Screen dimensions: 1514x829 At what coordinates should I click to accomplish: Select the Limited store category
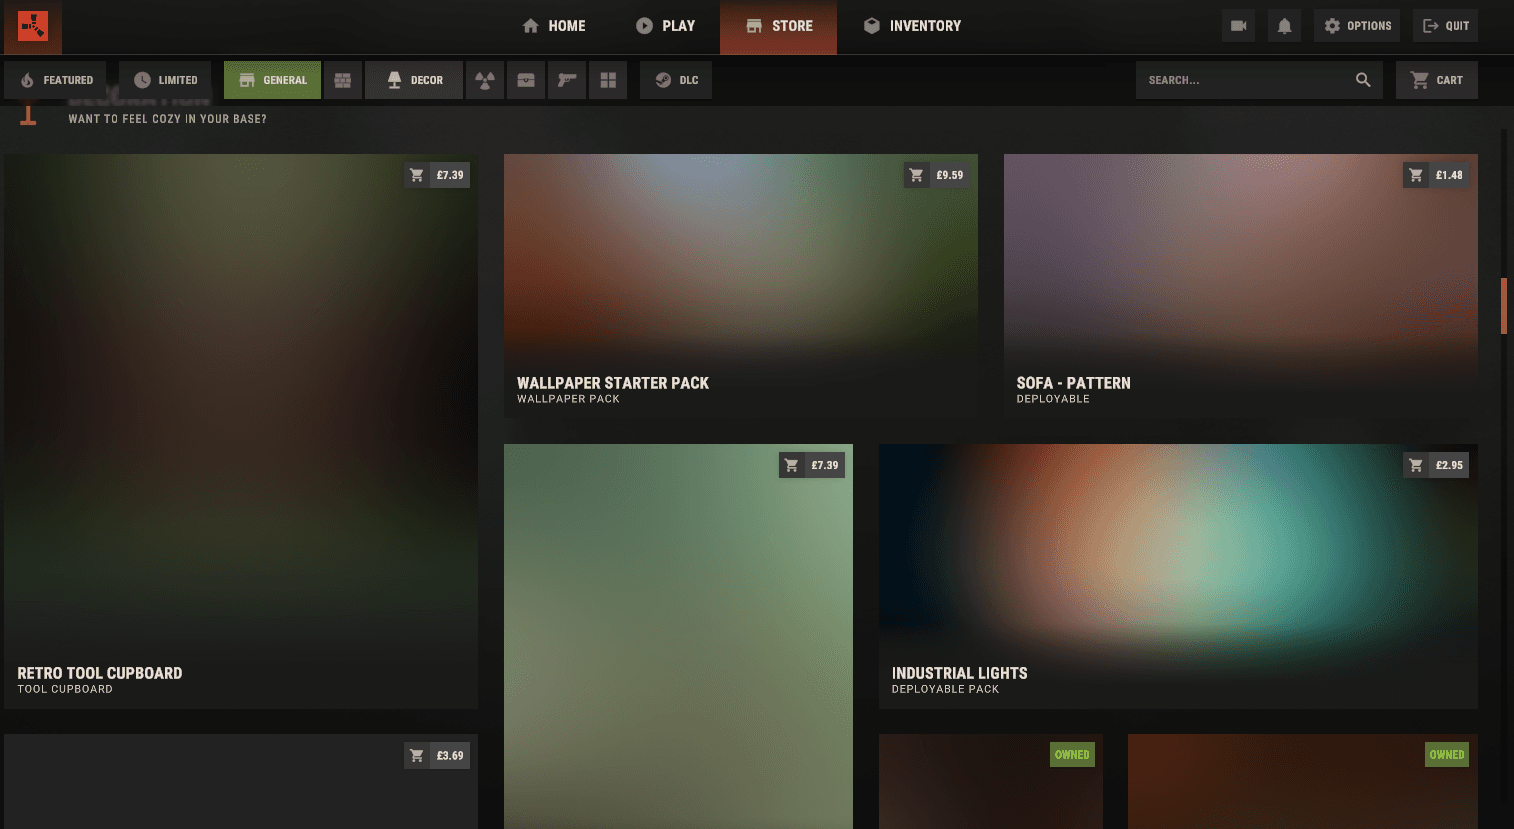(165, 80)
